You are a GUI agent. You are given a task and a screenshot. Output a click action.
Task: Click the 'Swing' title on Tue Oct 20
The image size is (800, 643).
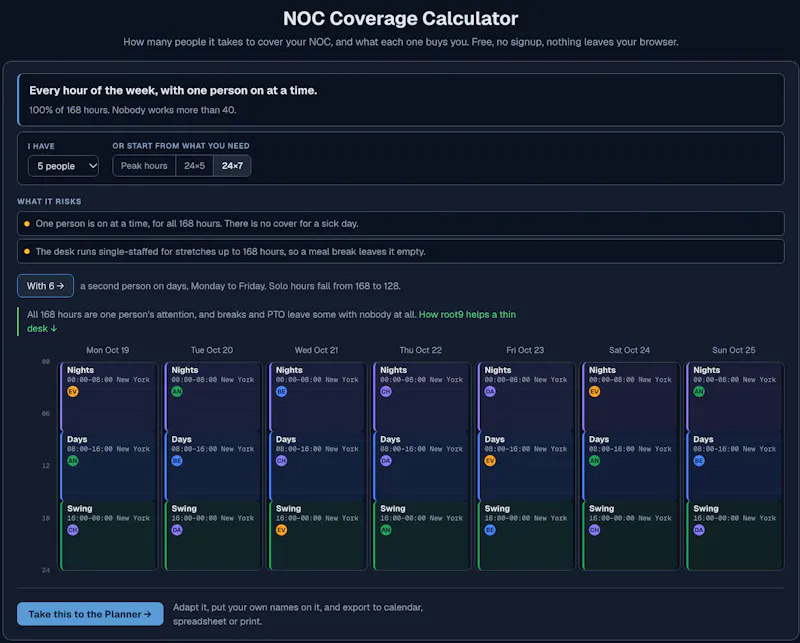click(x=184, y=509)
